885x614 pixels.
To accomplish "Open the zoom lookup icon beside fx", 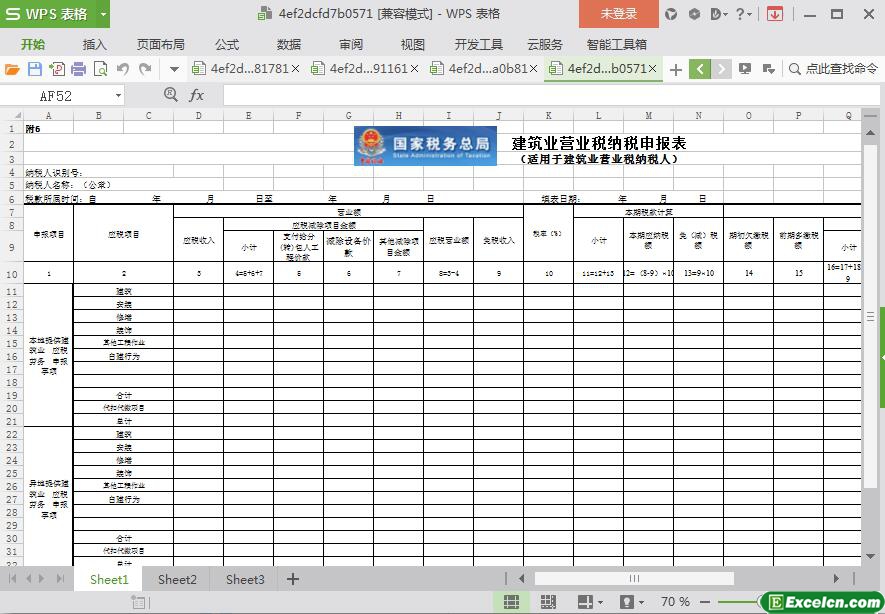I will point(170,95).
